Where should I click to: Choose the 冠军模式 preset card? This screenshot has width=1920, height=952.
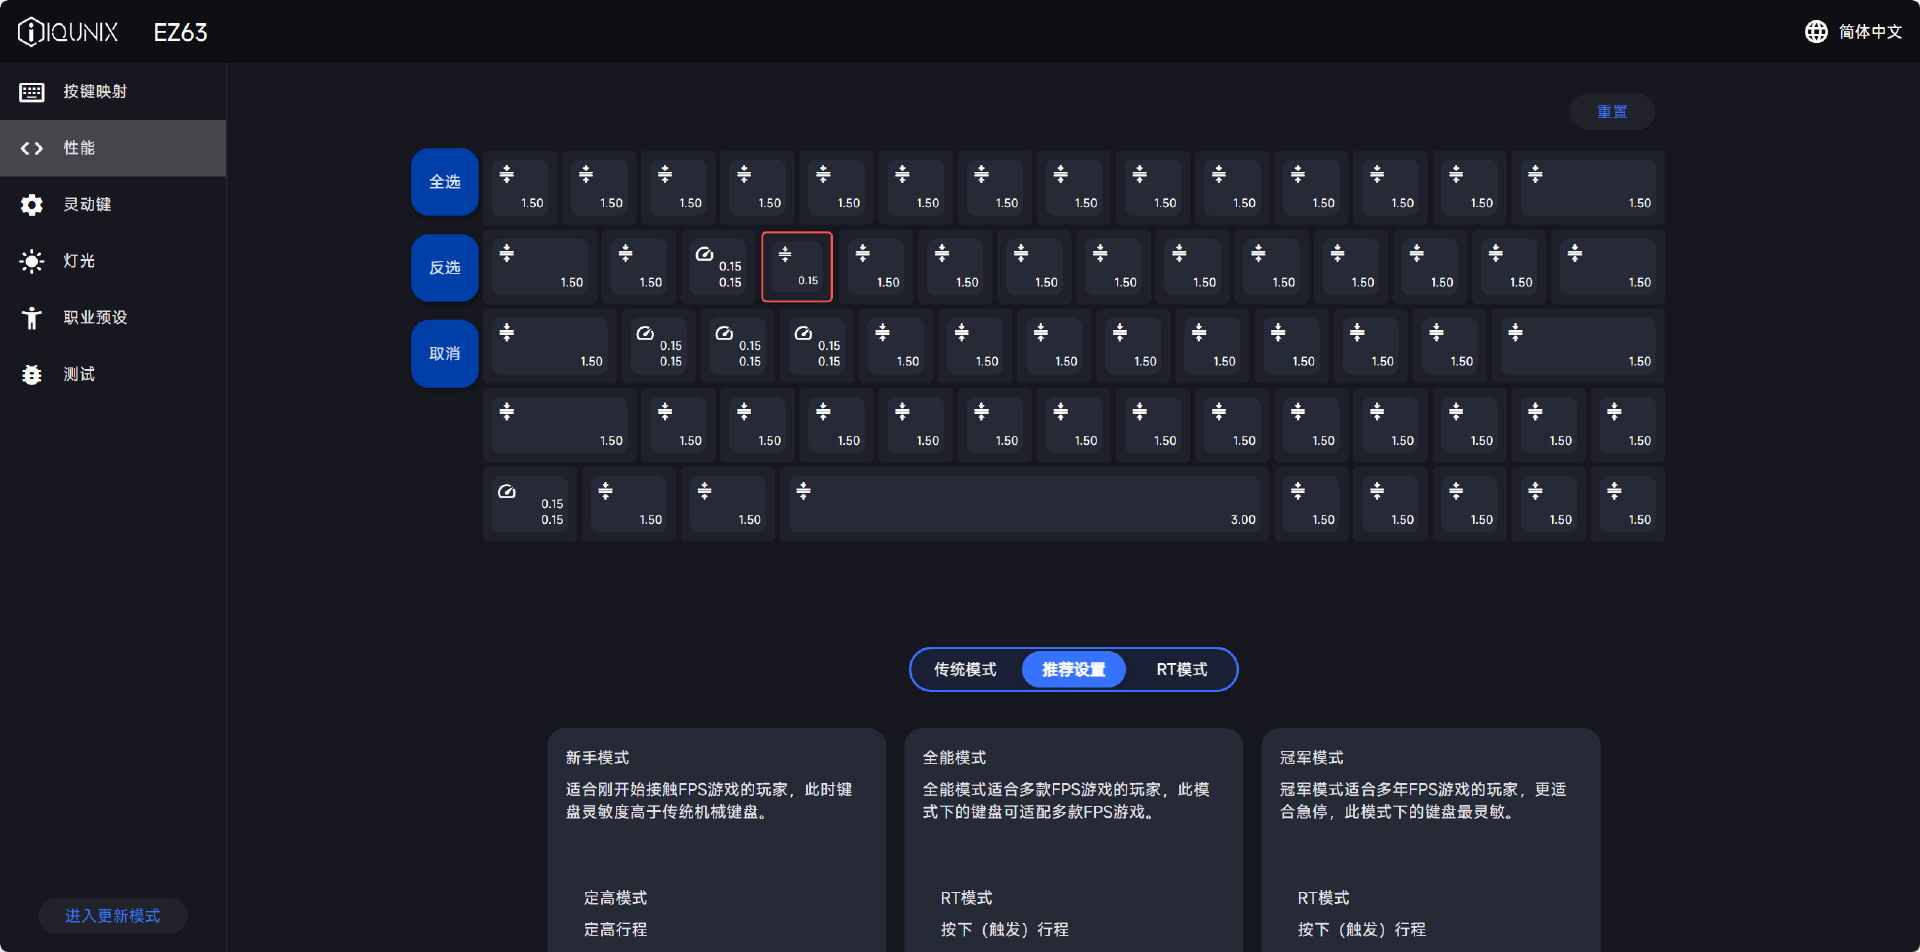(1431, 840)
